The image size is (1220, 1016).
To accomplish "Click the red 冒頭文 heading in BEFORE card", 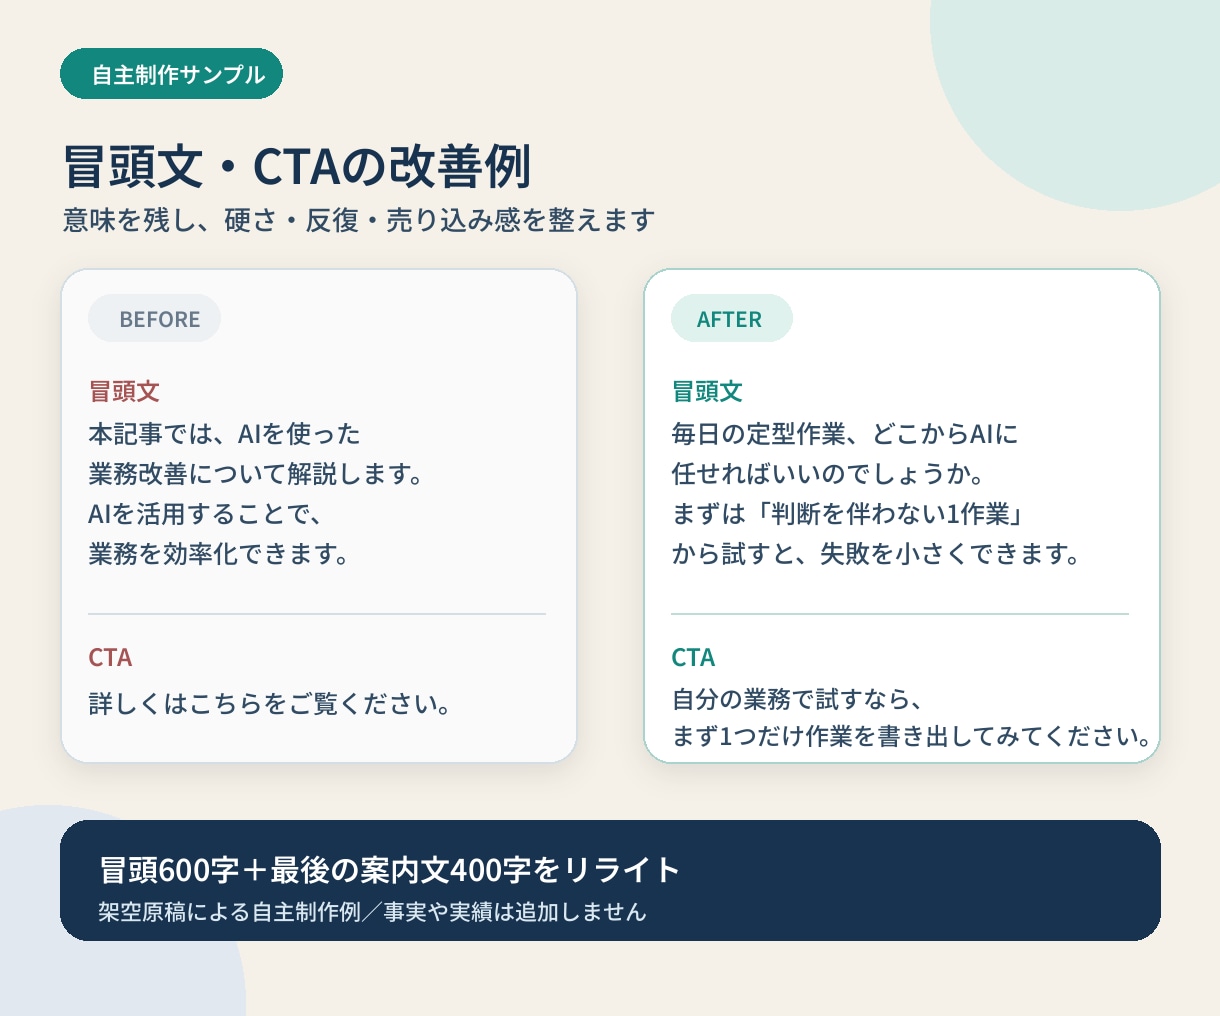I will pyautogui.click(x=124, y=391).
